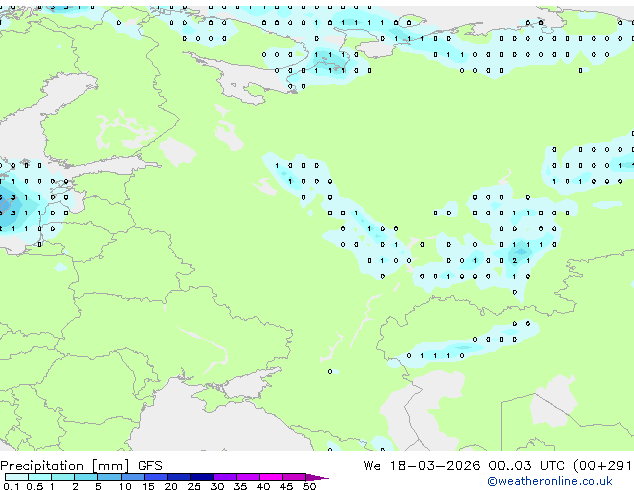Click the '25' legend scale label
This screenshot has width=634, height=490.
click(x=194, y=486)
